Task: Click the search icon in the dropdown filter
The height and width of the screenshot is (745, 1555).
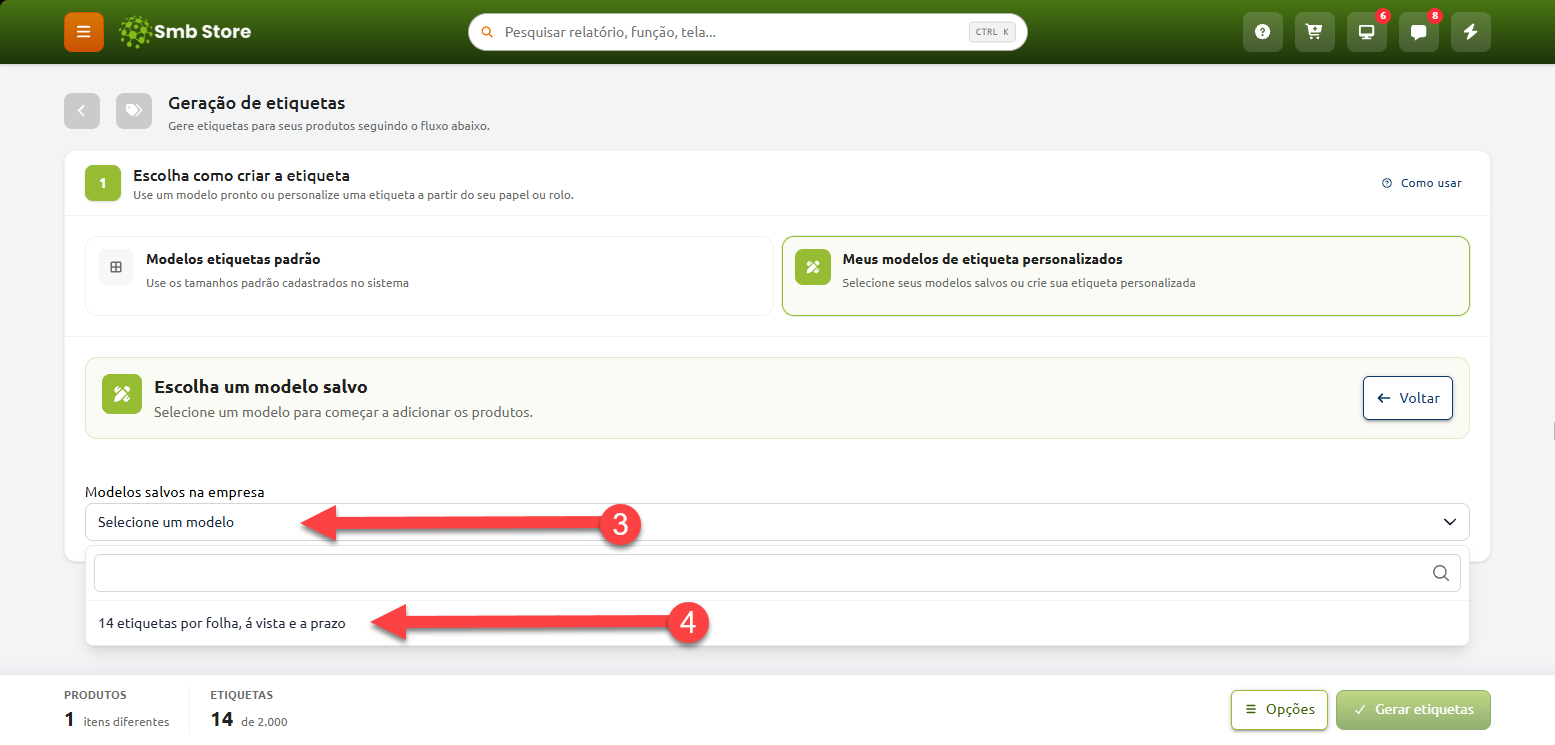Action: 1441,573
